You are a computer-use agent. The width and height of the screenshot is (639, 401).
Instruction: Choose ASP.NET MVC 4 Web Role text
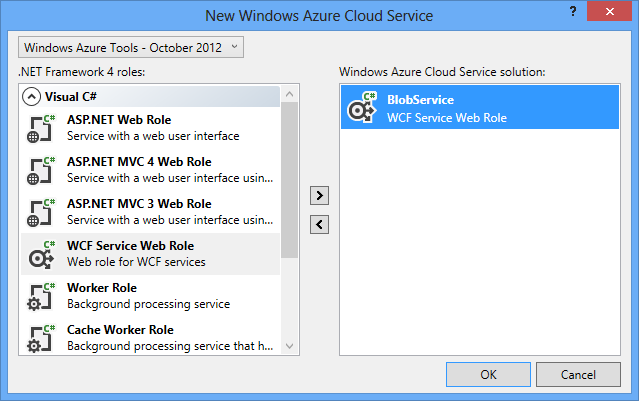click(x=139, y=162)
